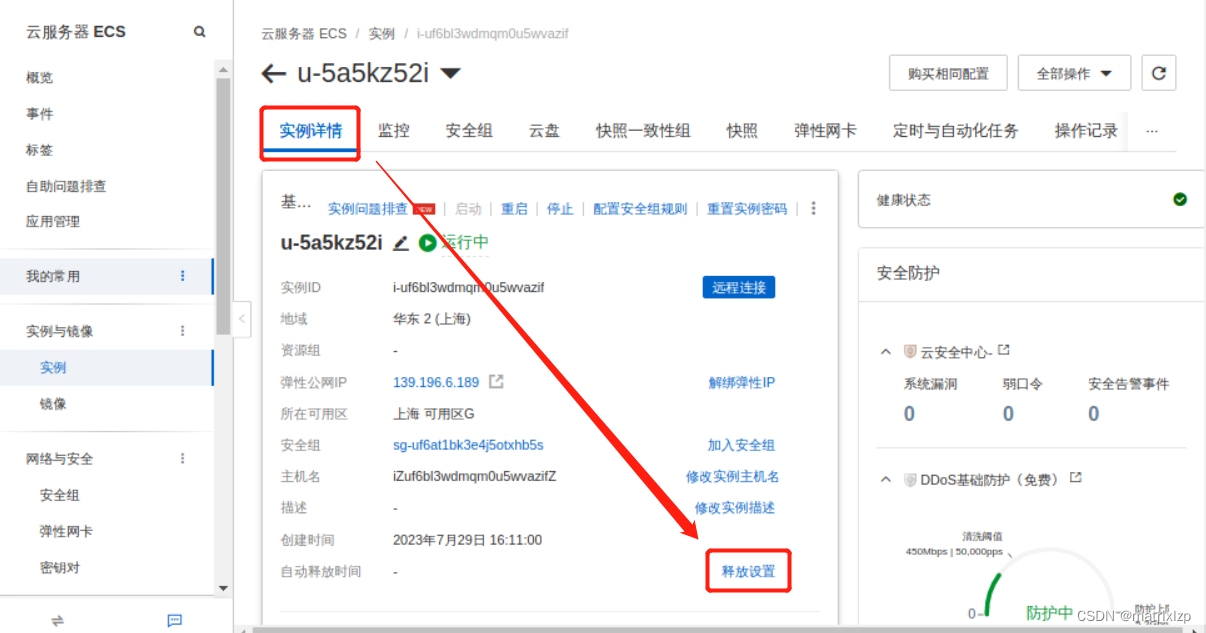Viewport: 1206px width, 633px height.
Task: Click green health status check icon
Action: pyautogui.click(x=1180, y=199)
